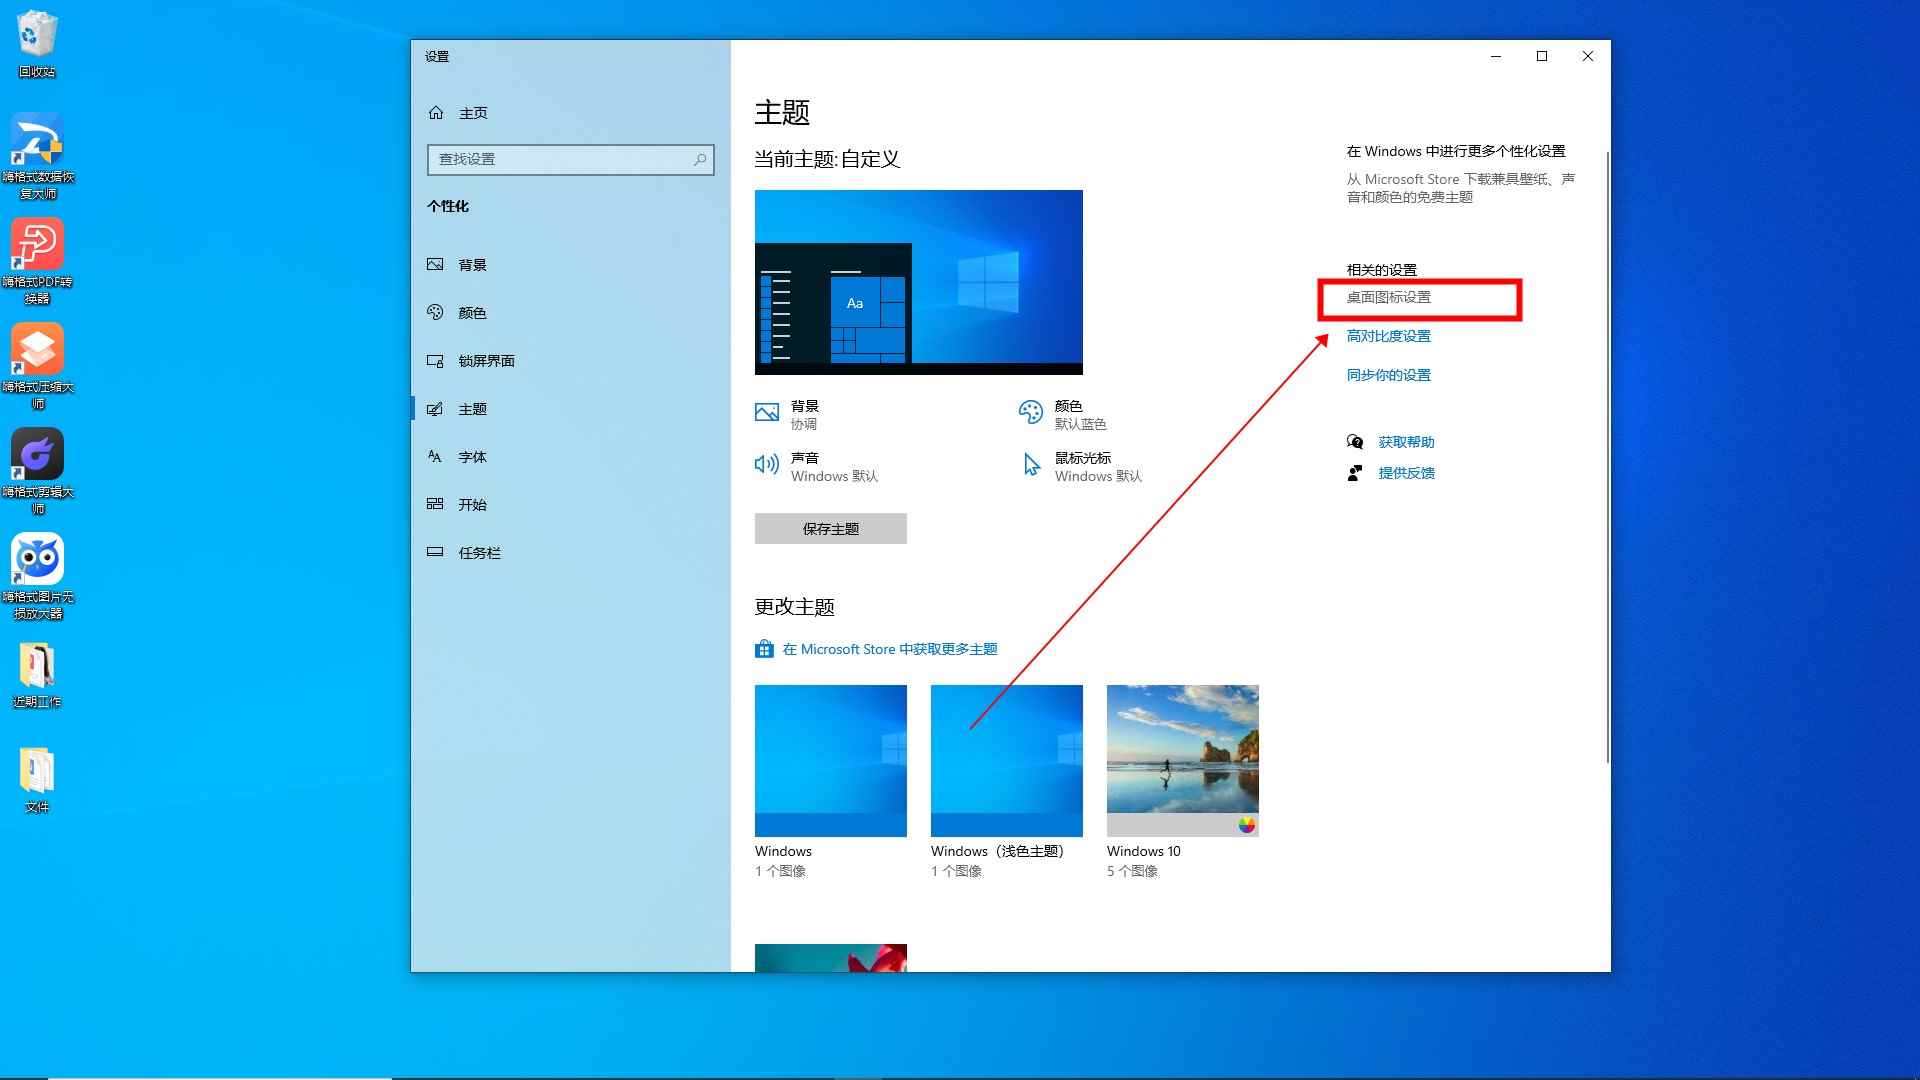
Task: Open 任务栏 settings in the sidebar
Action: click(477, 552)
